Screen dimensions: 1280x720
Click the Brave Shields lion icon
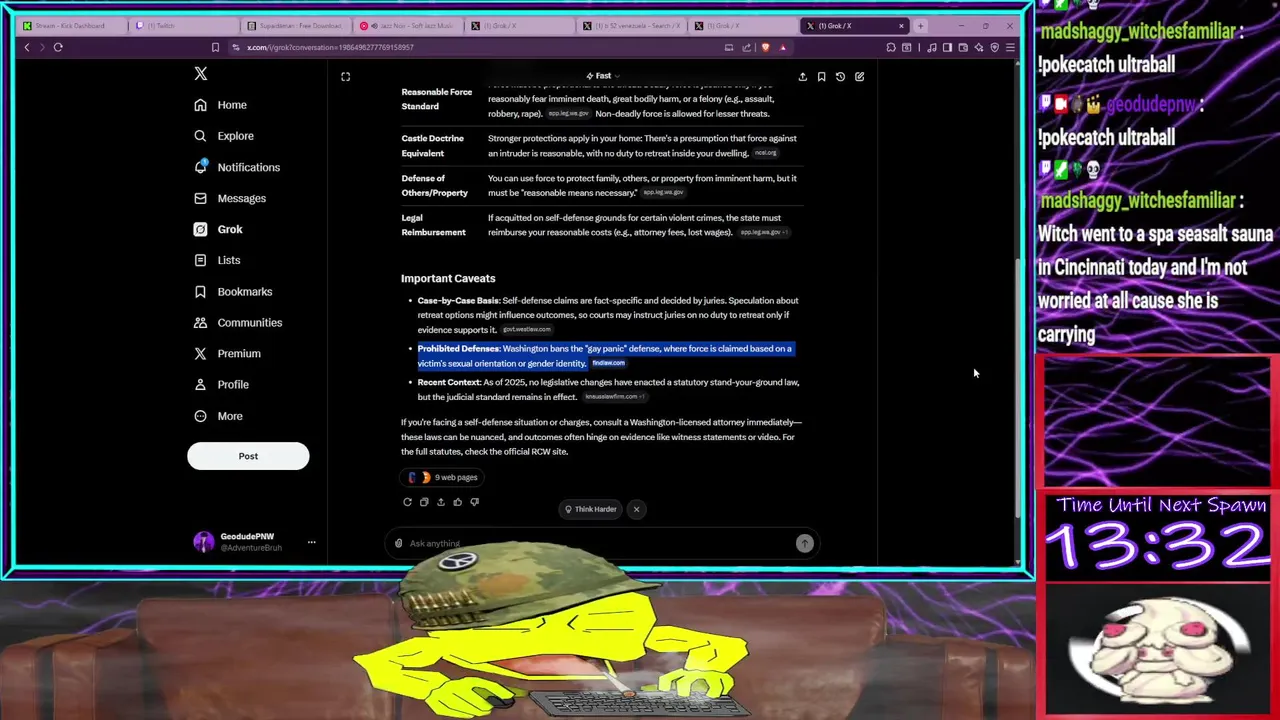pyautogui.click(x=766, y=47)
